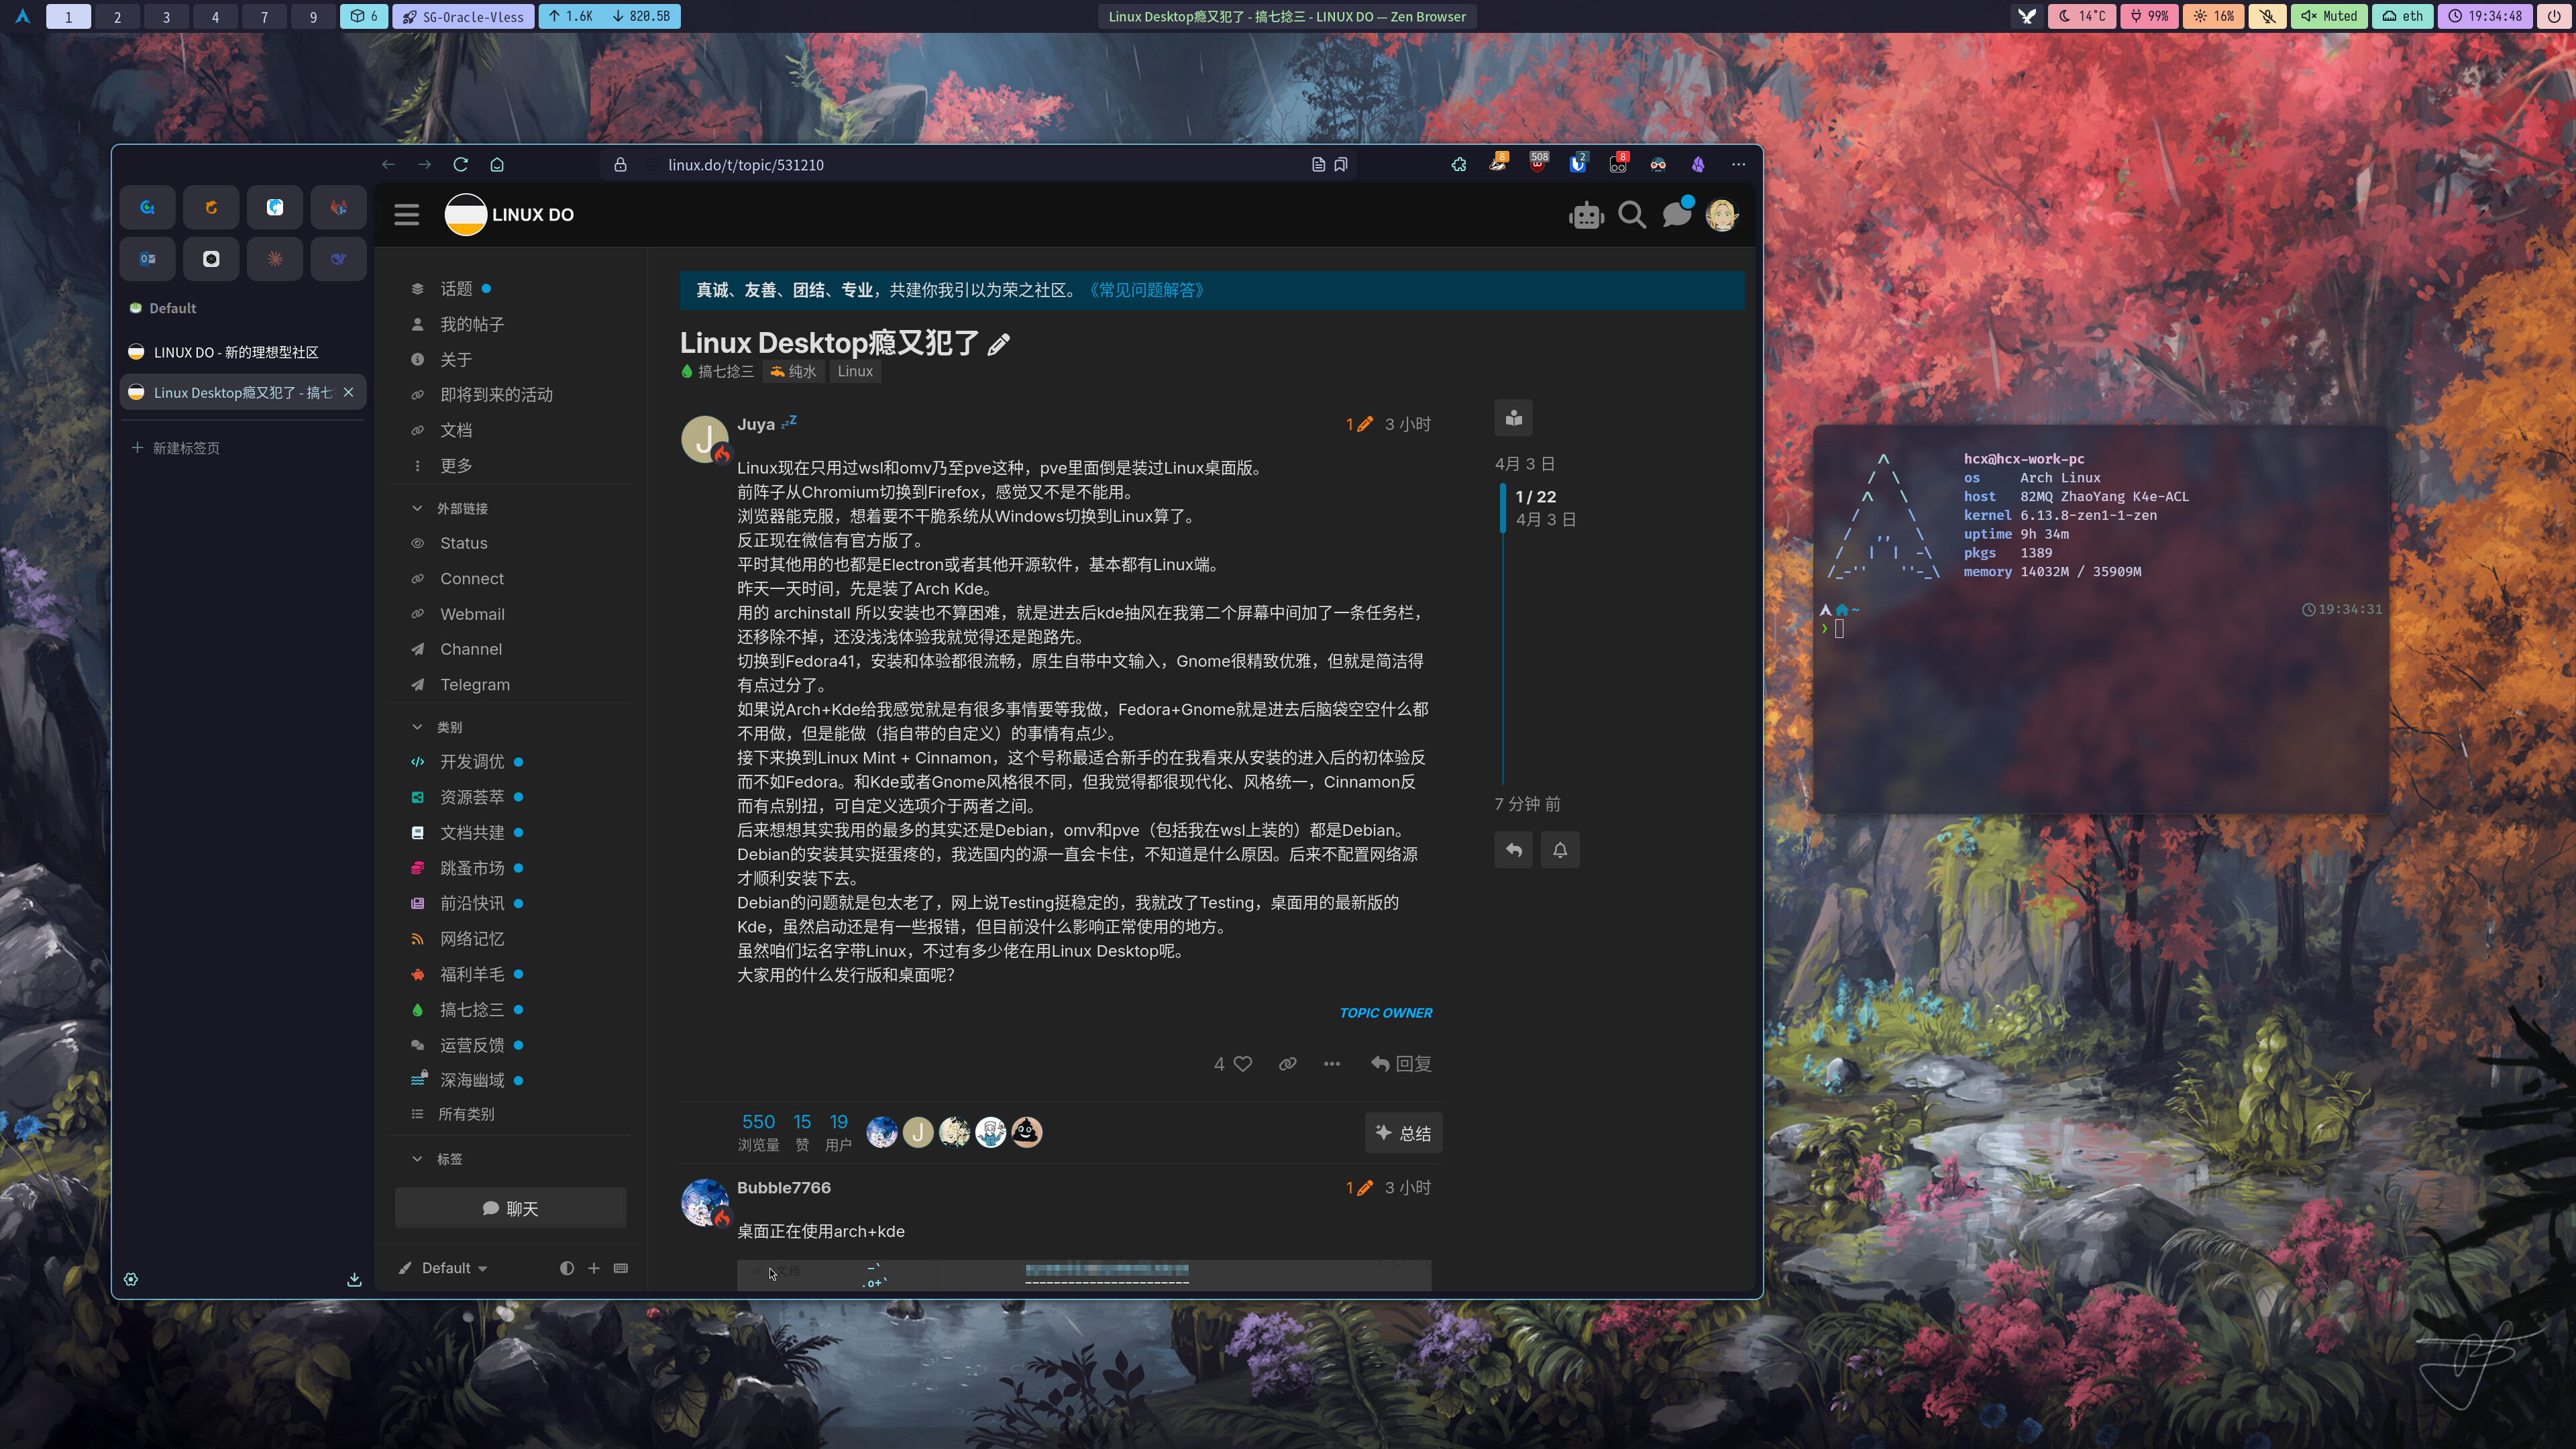Open the Default workspace switcher in Zen sidebar
Viewport: 2576px width, 1449px height.
pos(163,308)
